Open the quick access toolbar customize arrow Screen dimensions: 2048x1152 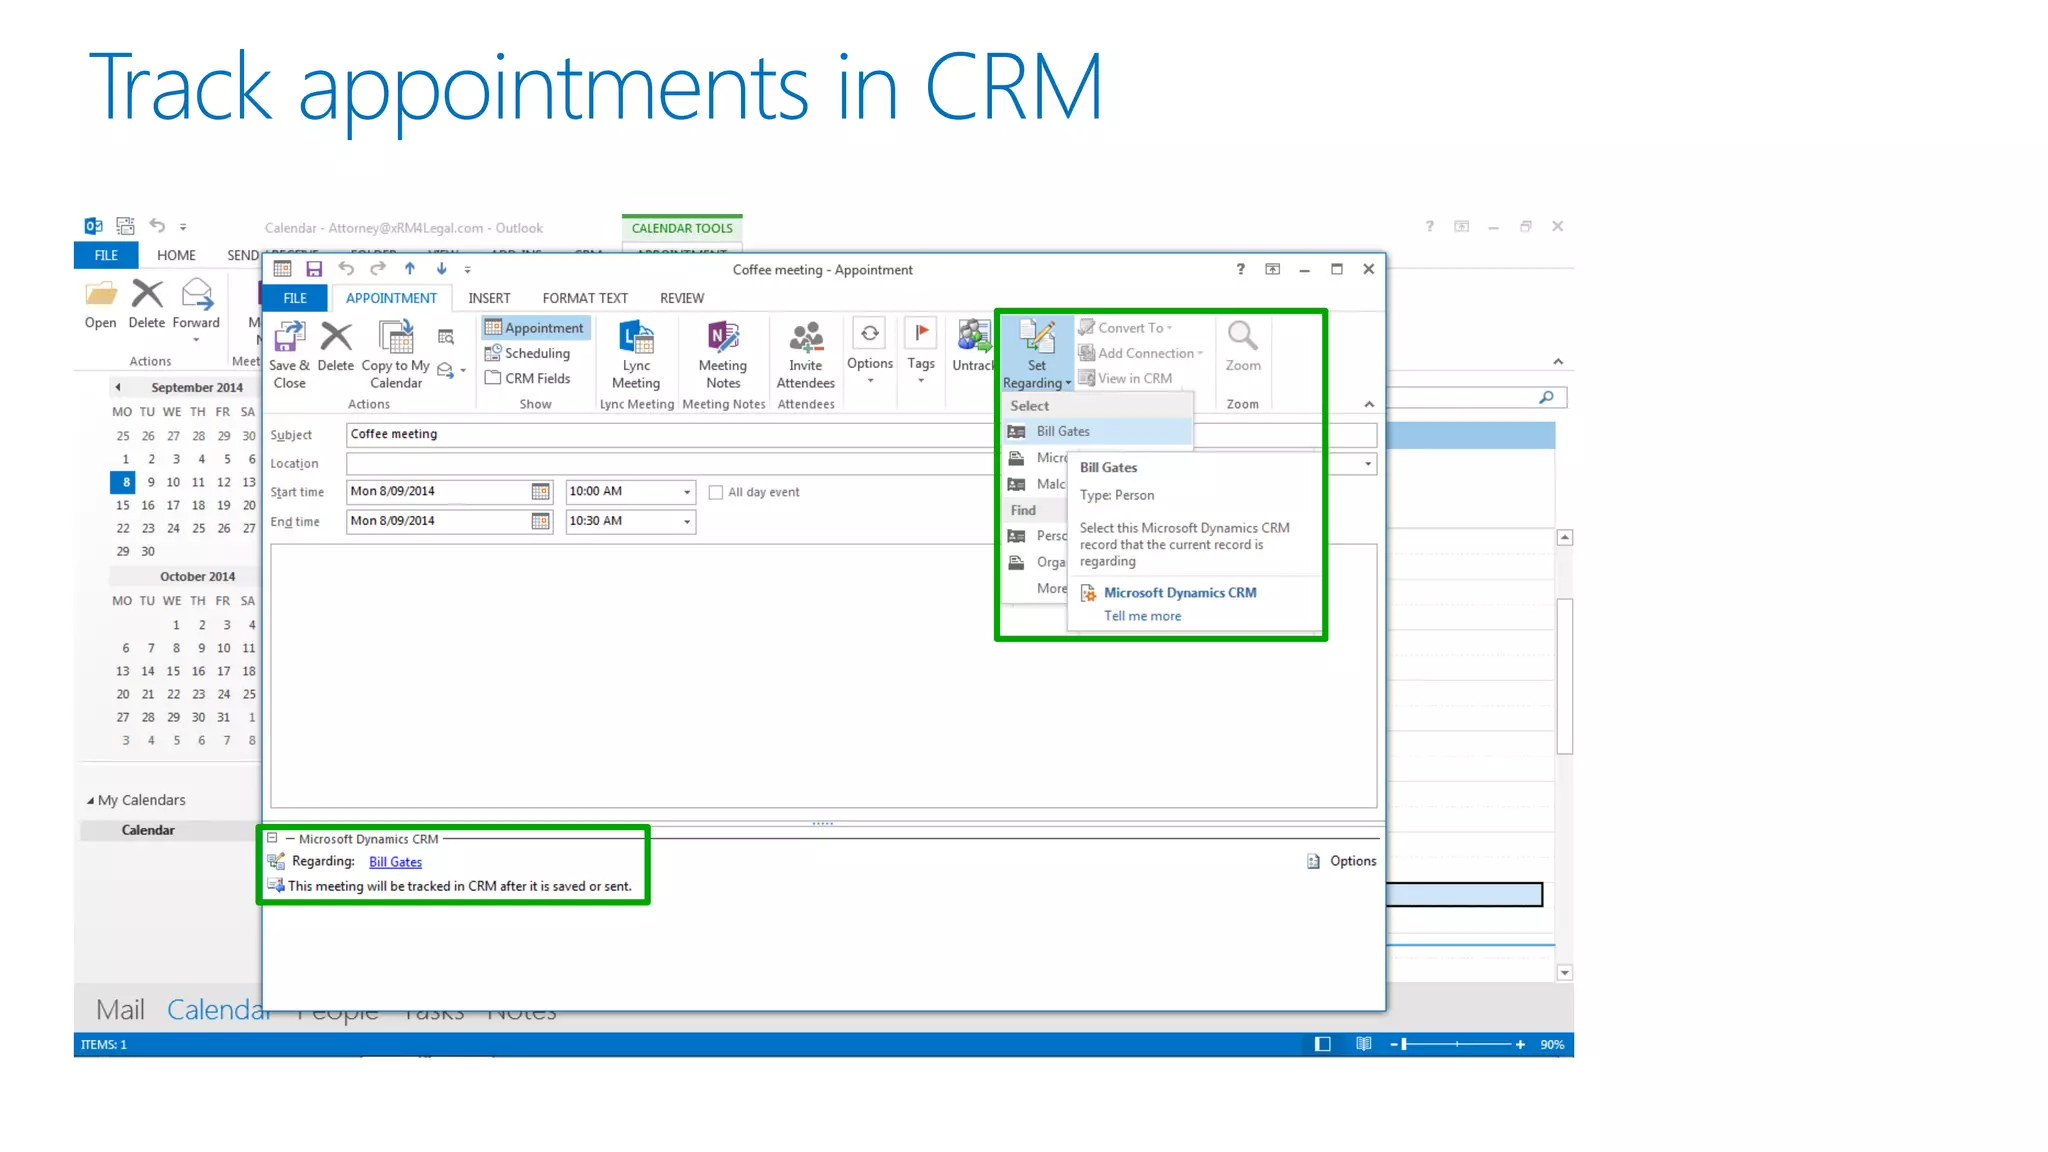pos(467,270)
